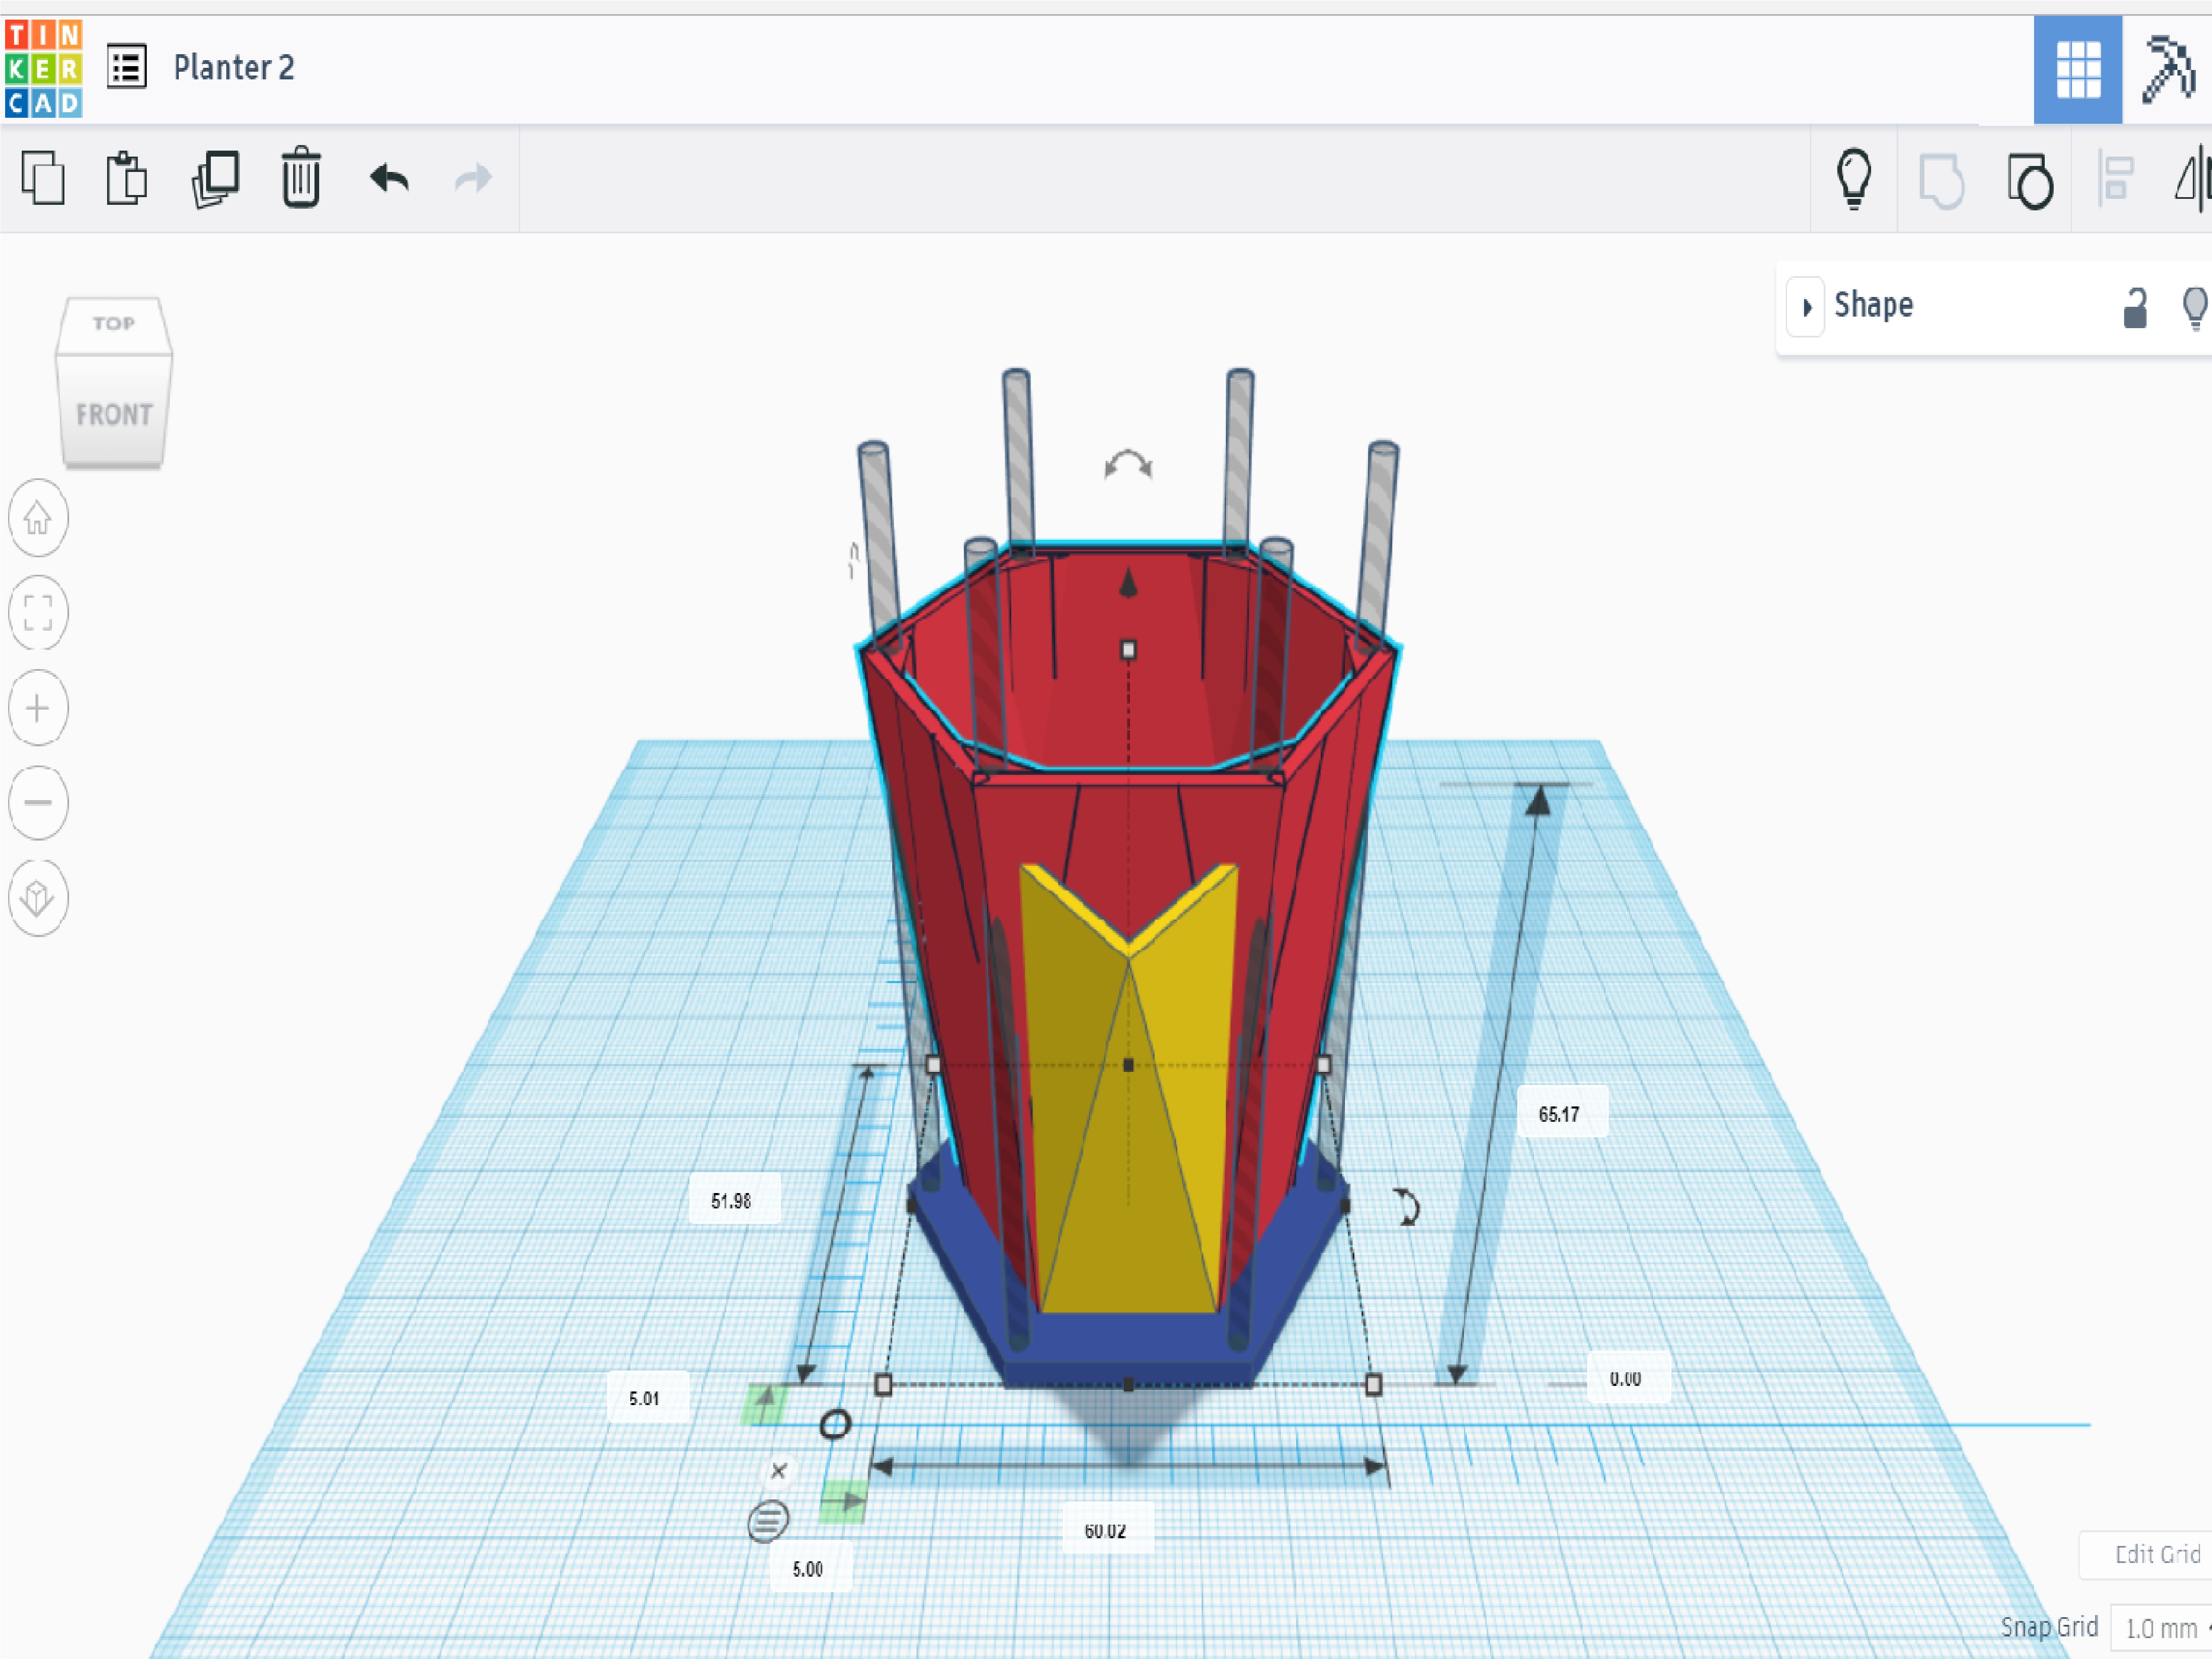Open the Blocks pickaxe mode

[x=2168, y=69]
